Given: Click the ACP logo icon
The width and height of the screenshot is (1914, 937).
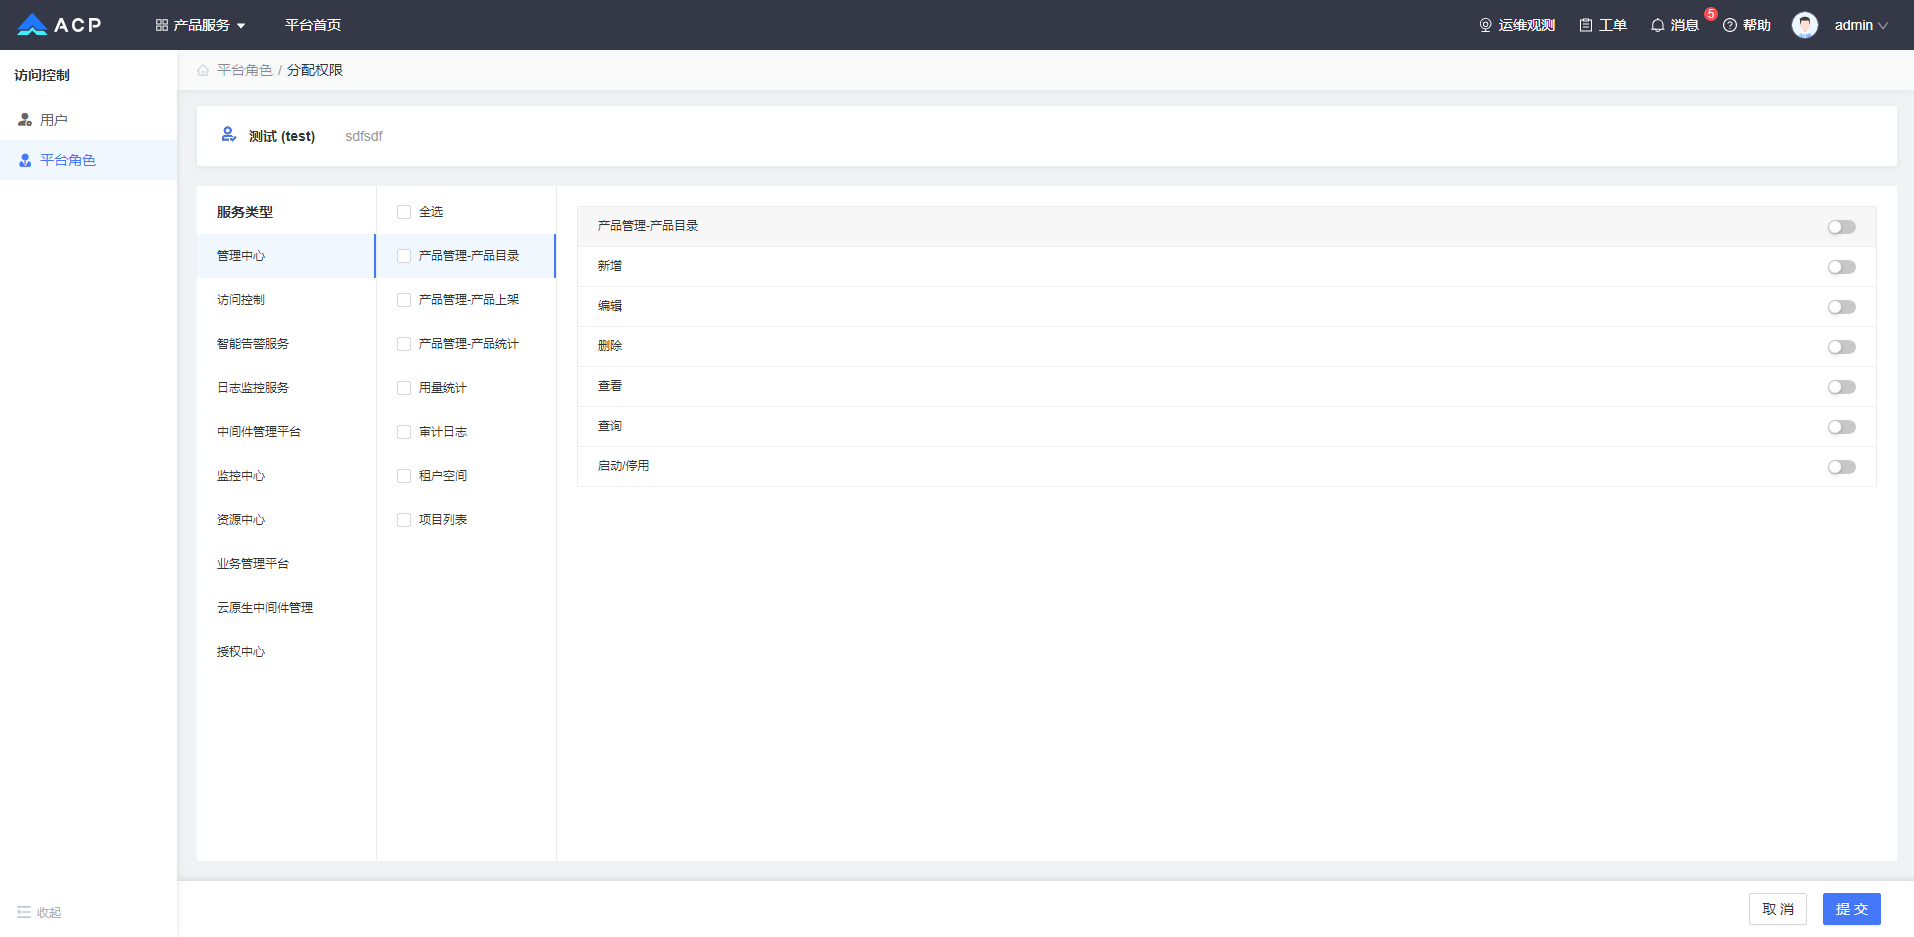Looking at the screenshot, I should point(32,25).
